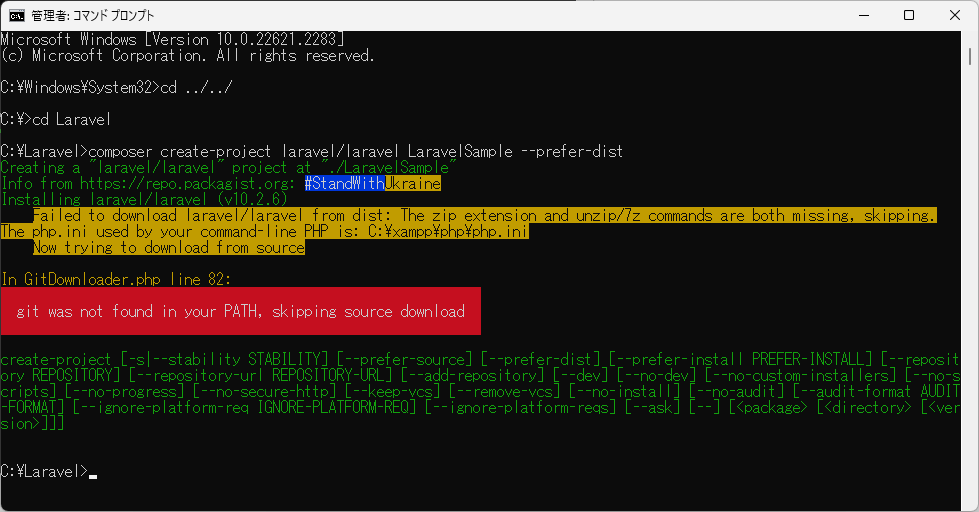The image size is (979, 512).
Task: Click the '[--ignore-platform-reqs]' option text
Action: (x=521, y=407)
